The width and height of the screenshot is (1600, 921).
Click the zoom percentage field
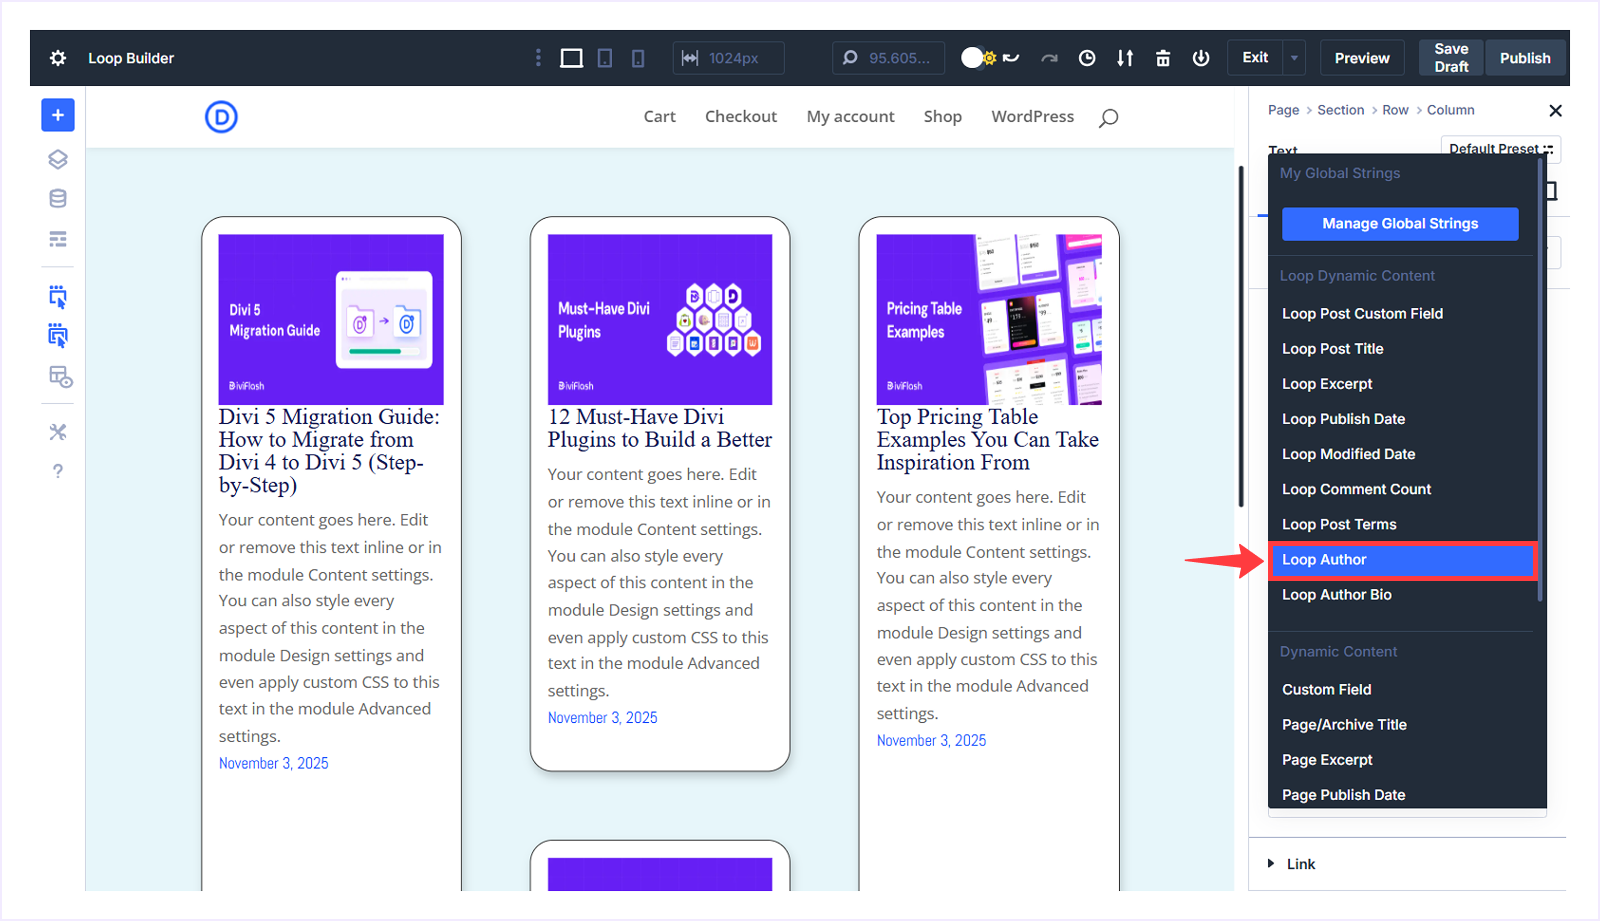pyautogui.click(x=889, y=57)
